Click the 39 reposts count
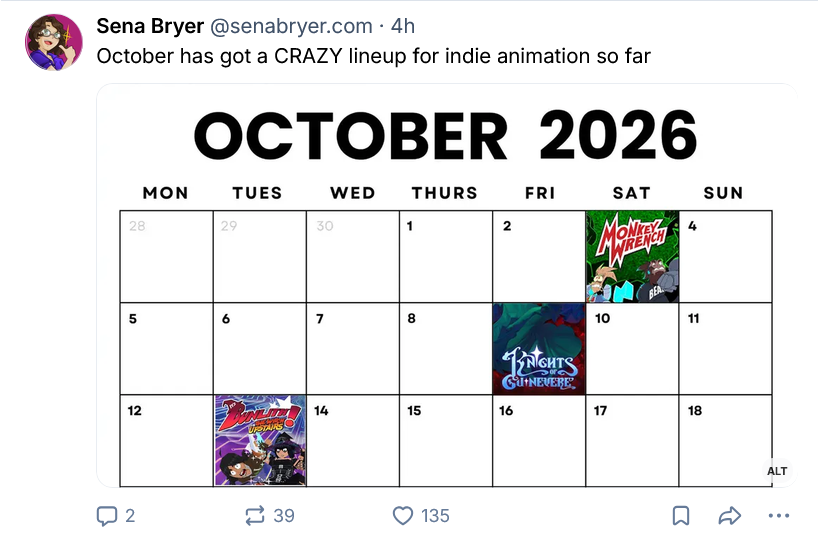 (x=284, y=516)
